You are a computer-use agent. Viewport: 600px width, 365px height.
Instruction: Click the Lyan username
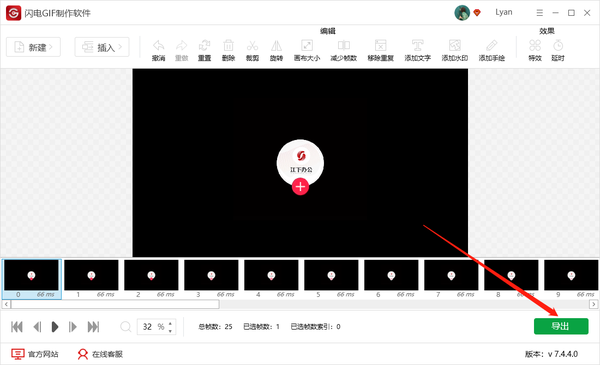point(504,12)
